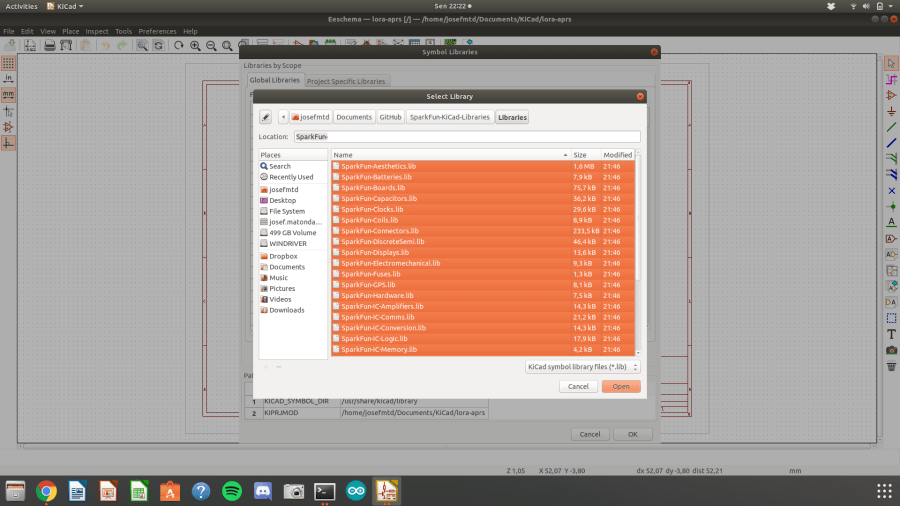Switch to the Global Libraries tab
The height and width of the screenshot is (506, 900).
(274, 80)
